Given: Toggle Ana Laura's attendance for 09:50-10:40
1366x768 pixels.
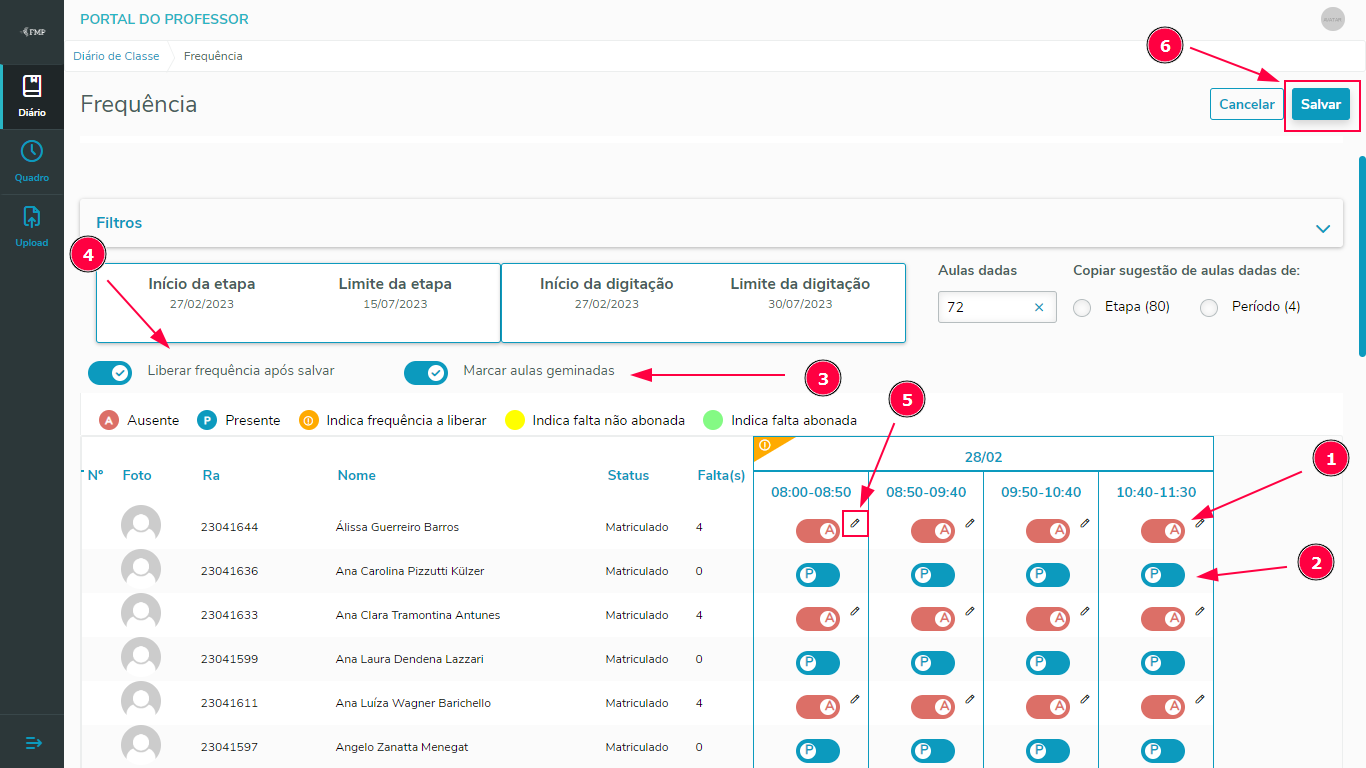Looking at the screenshot, I should 1048,663.
